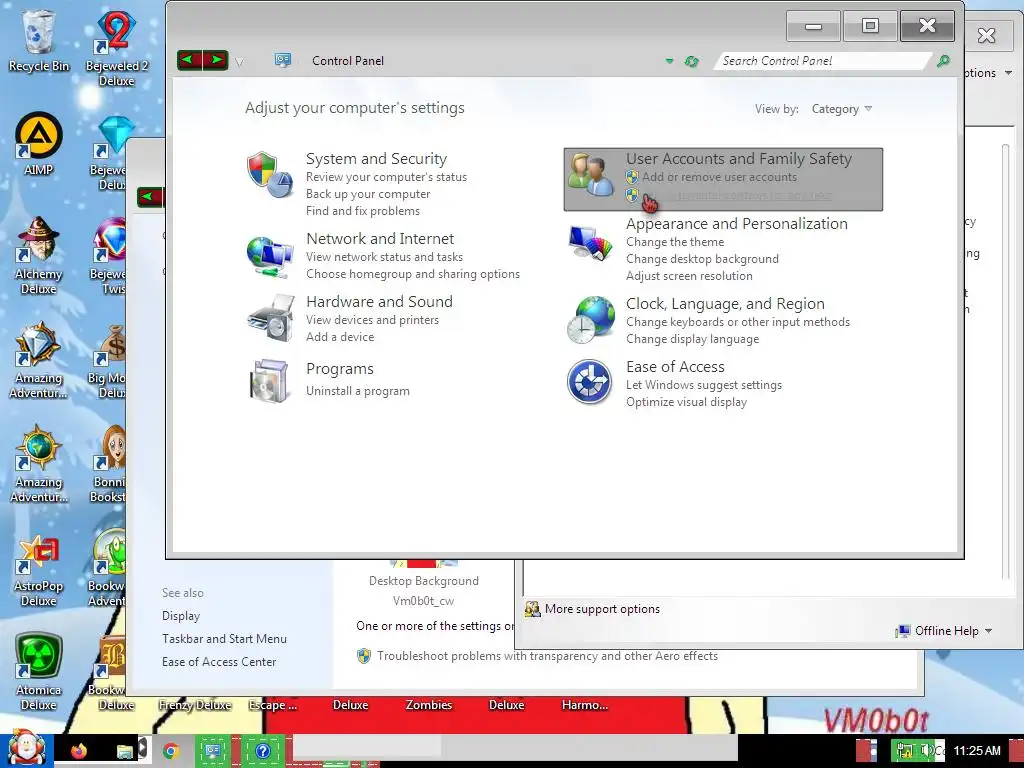The height and width of the screenshot is (768, 1024).
Task: Click View network status and tasks
Action: click(x=384, y=257)
